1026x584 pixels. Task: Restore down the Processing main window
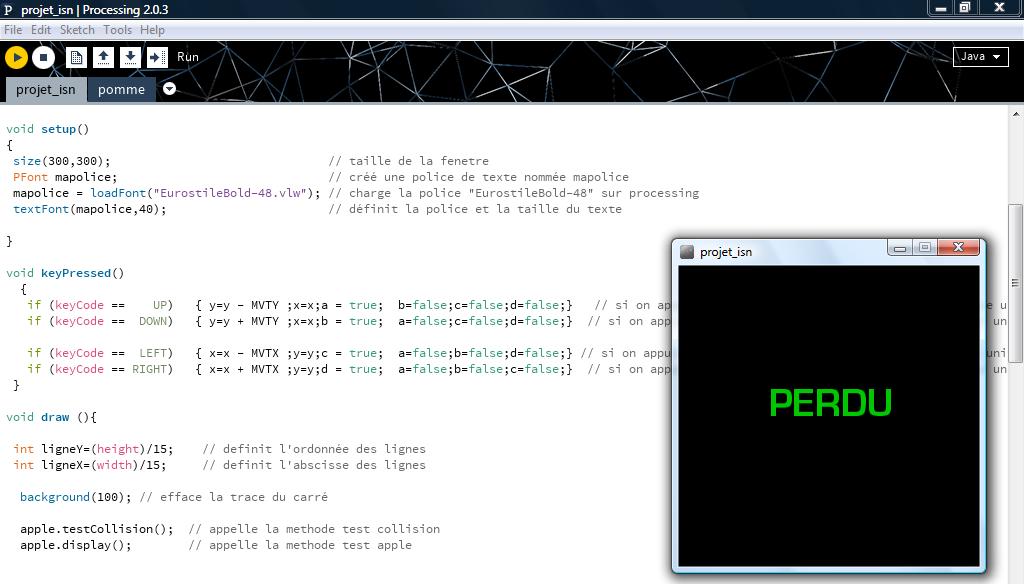964,8
